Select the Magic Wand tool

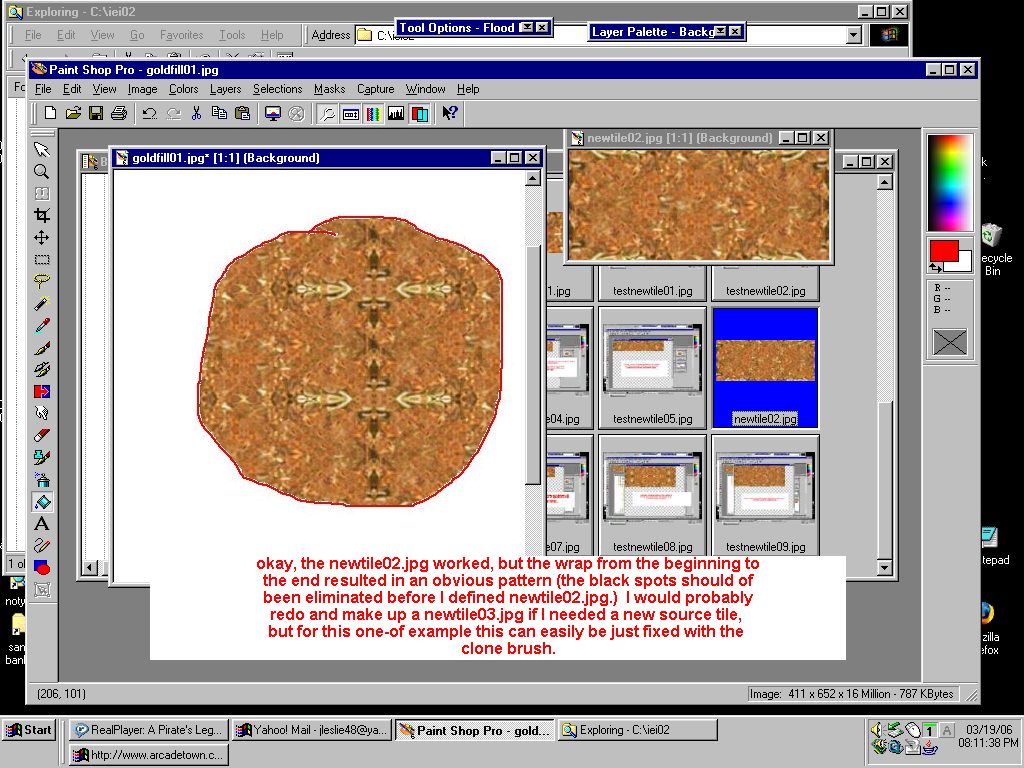point(42,304)
